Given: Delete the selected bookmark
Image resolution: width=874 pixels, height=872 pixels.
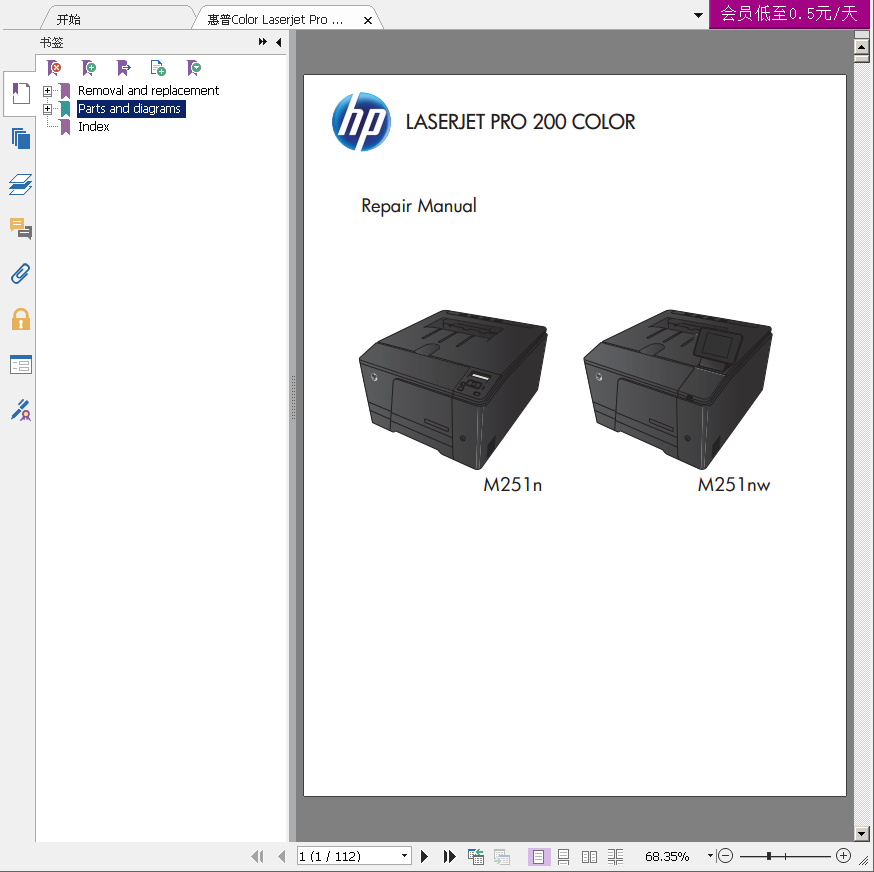Looking at the screenshot, I should 54,68.
